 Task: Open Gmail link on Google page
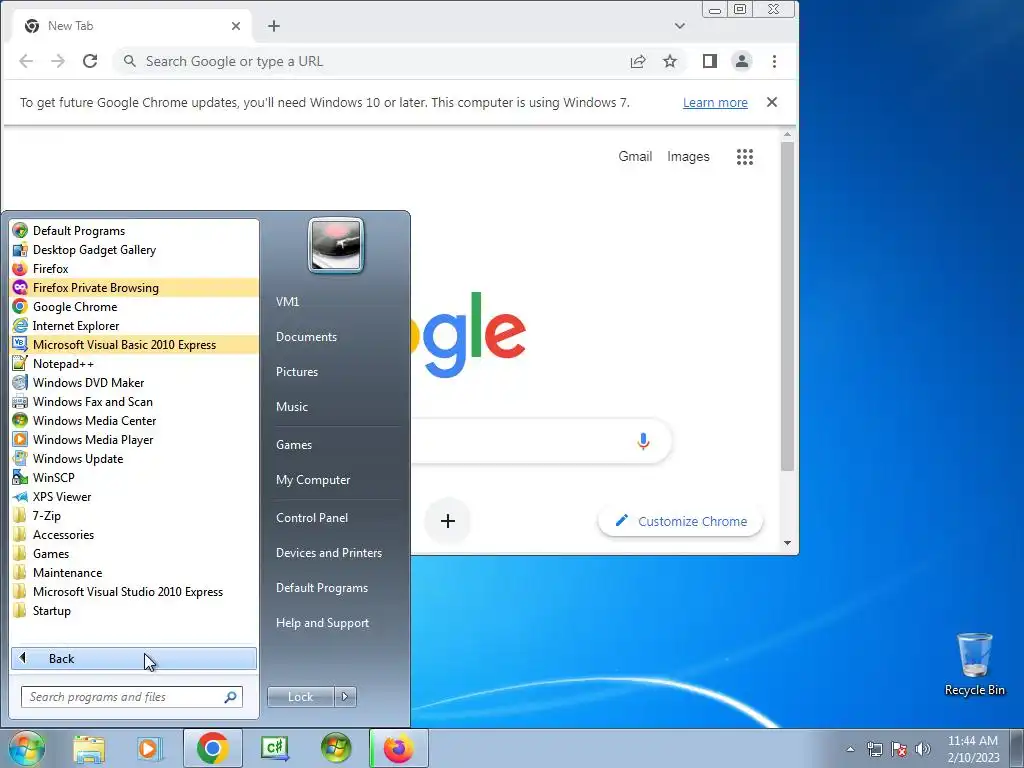click(x=635, y=157)
